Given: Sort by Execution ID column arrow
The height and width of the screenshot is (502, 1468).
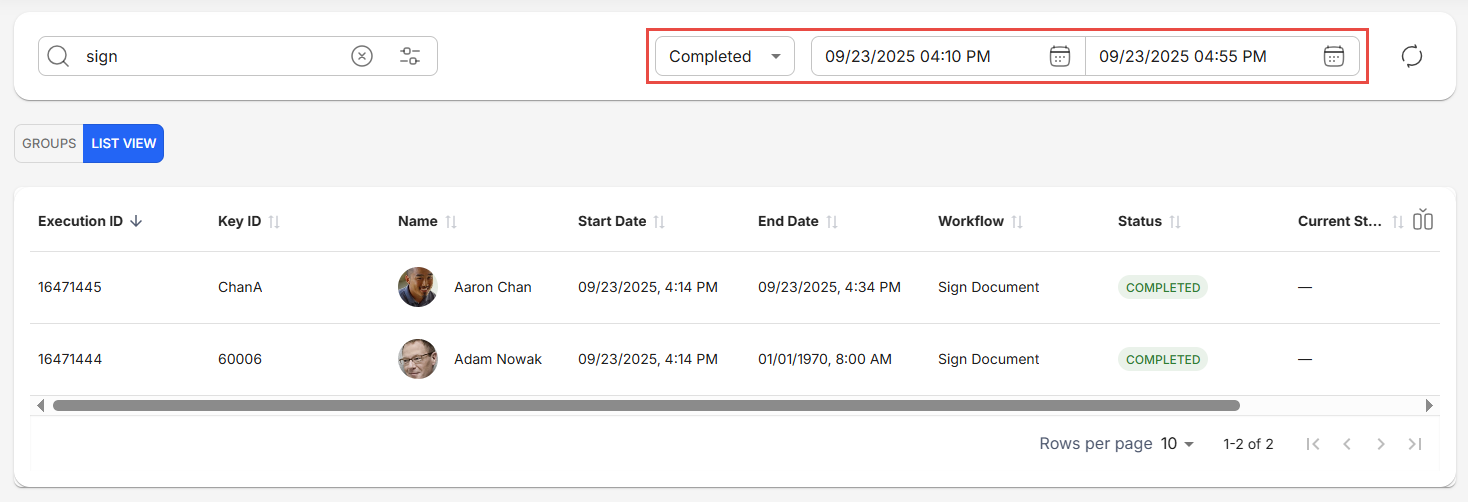Looking at the screenshot, I should (136, 221).
